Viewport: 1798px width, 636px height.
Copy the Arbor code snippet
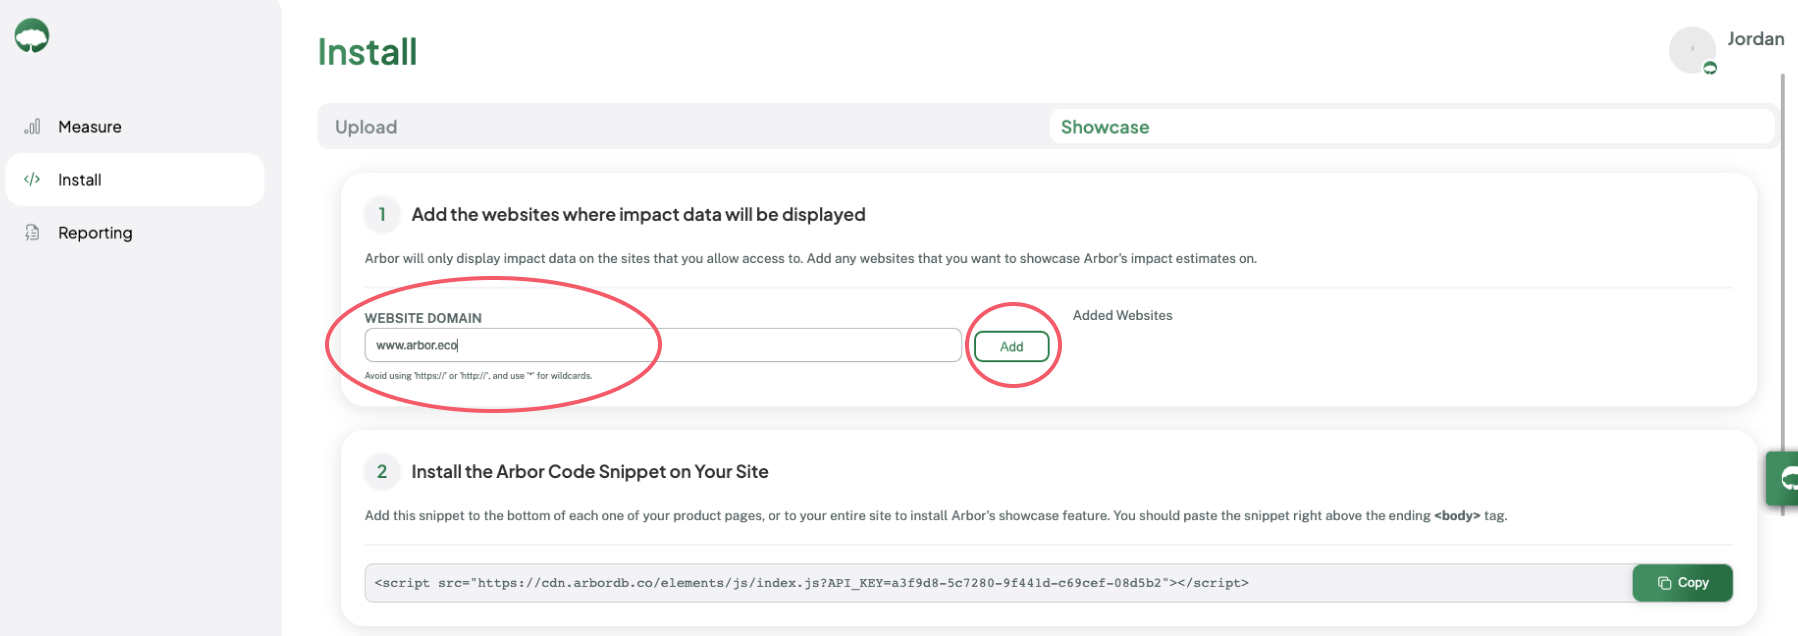(1682, 583)
